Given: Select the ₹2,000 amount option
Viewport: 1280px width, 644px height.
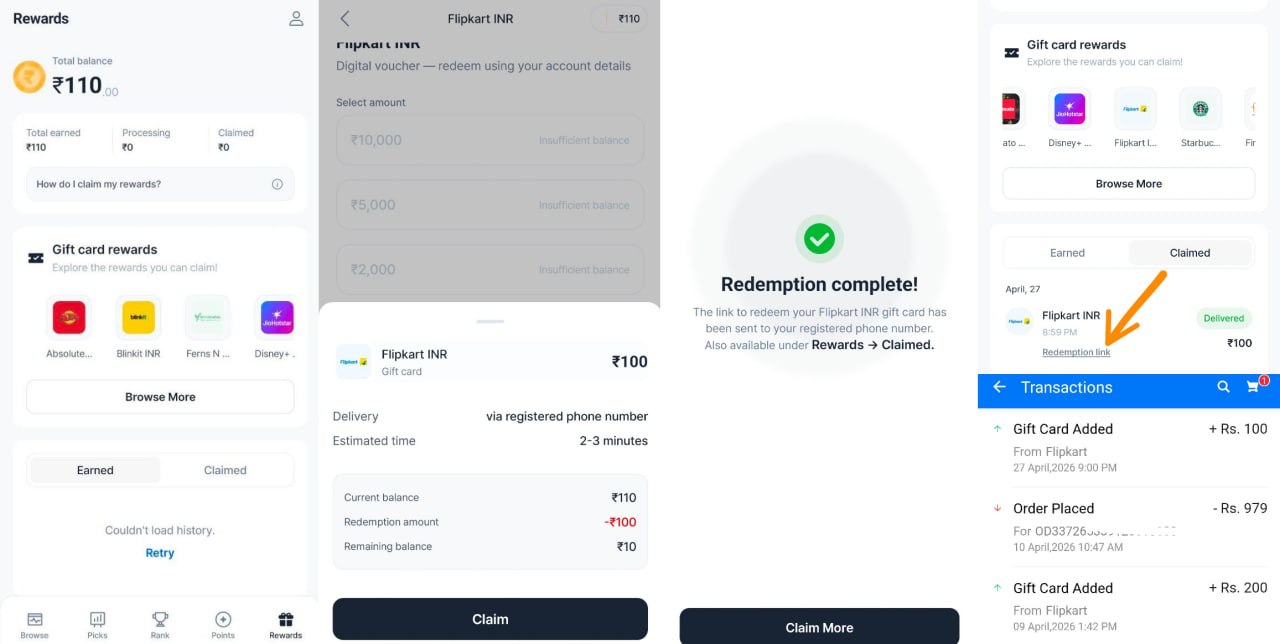Looking at the screenshot, I should tap(490, 268).
